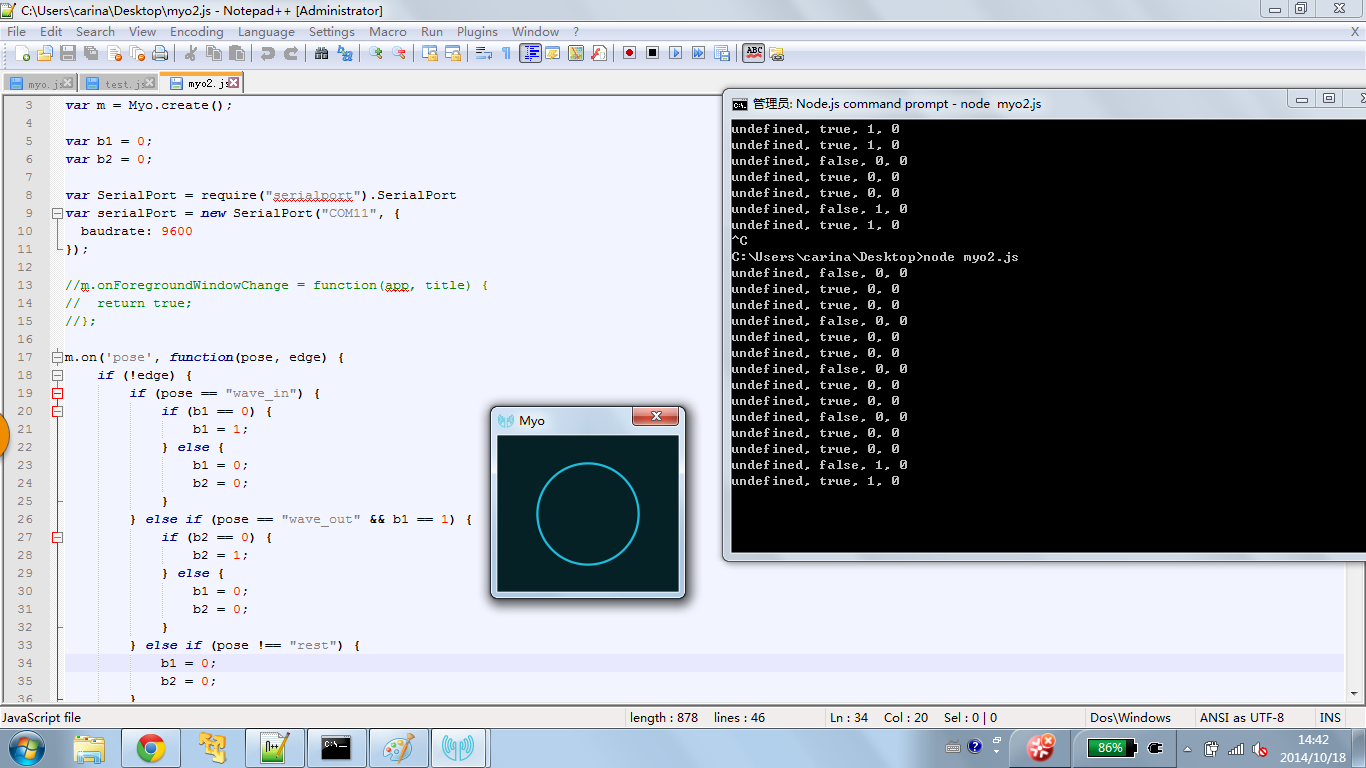Click the INS indicator in status bar
The width and height of the screenshot is (1366, 768).
click(x=1330, y=717)
